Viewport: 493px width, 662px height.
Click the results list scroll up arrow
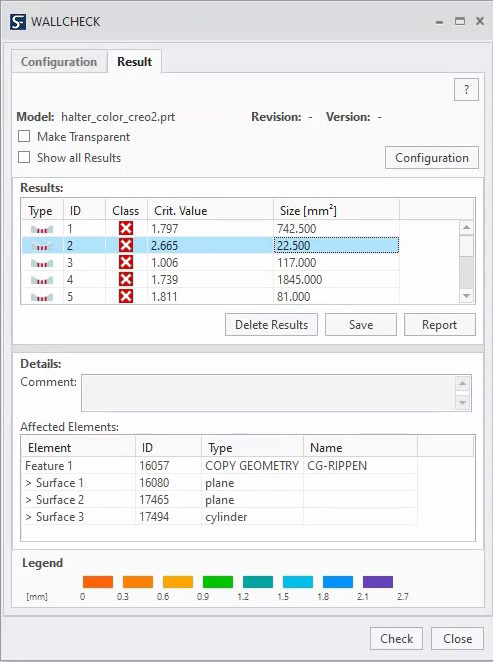click(466, 228)
